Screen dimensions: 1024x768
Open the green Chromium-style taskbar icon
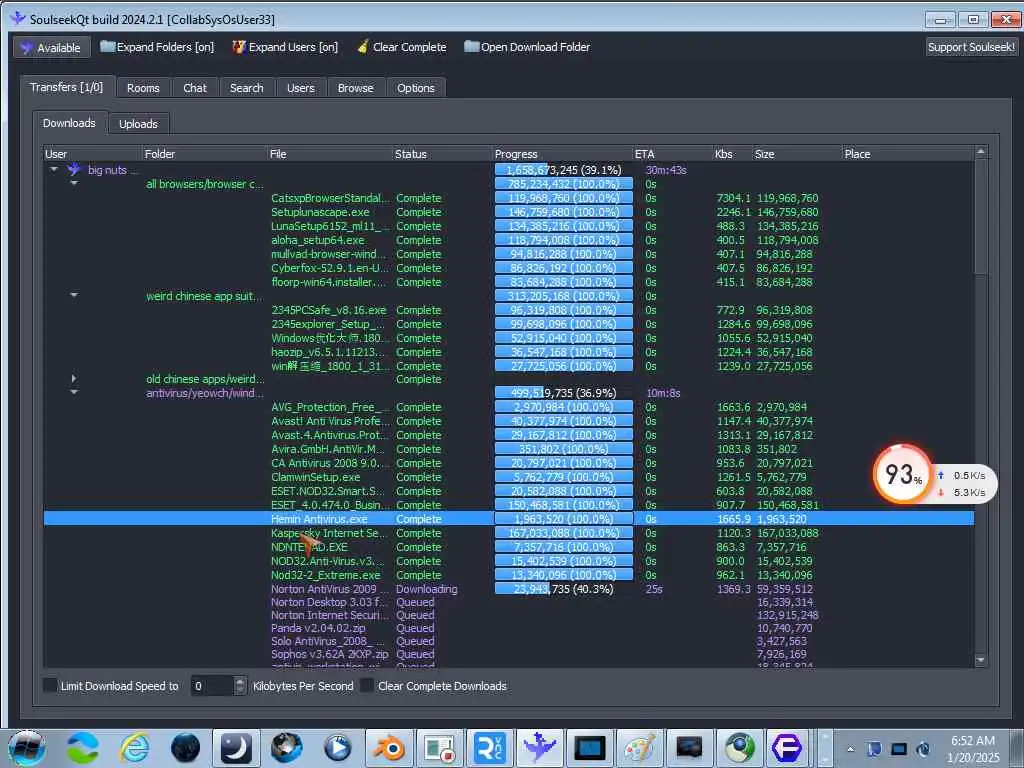point(738,748)
